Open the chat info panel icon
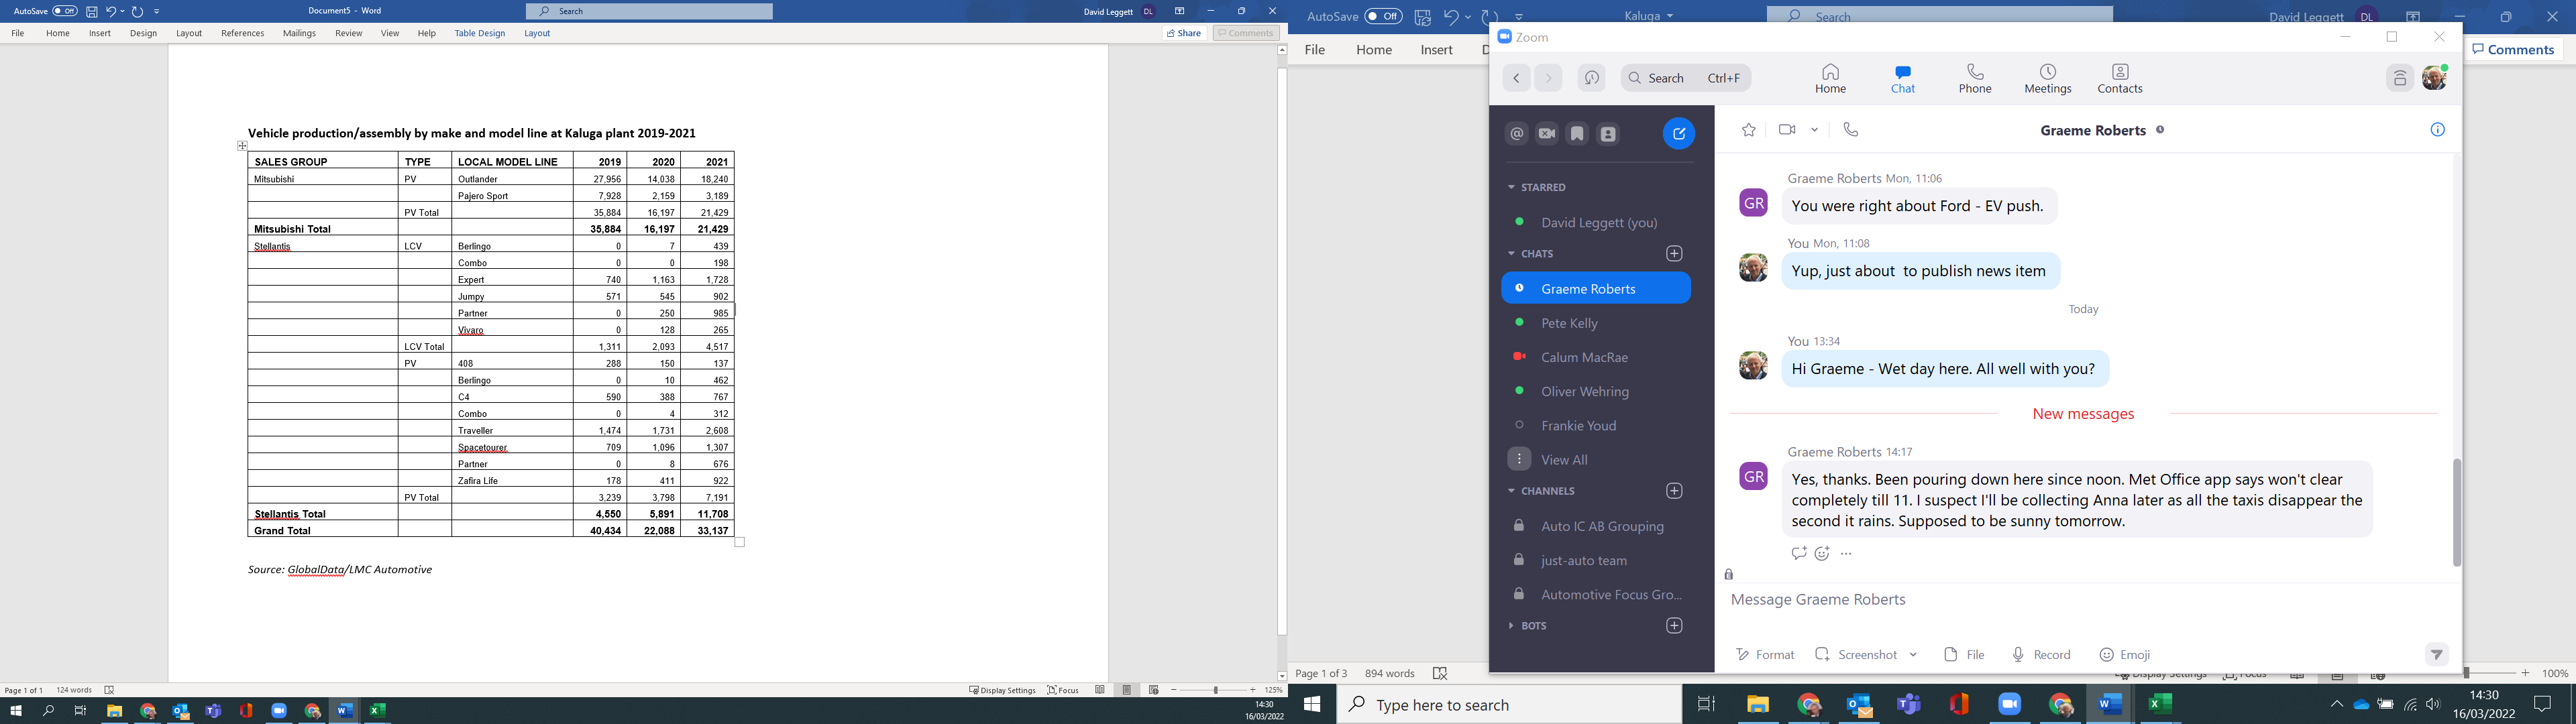The height and width of the screenshot is (724, 2576). point(2437,130)
